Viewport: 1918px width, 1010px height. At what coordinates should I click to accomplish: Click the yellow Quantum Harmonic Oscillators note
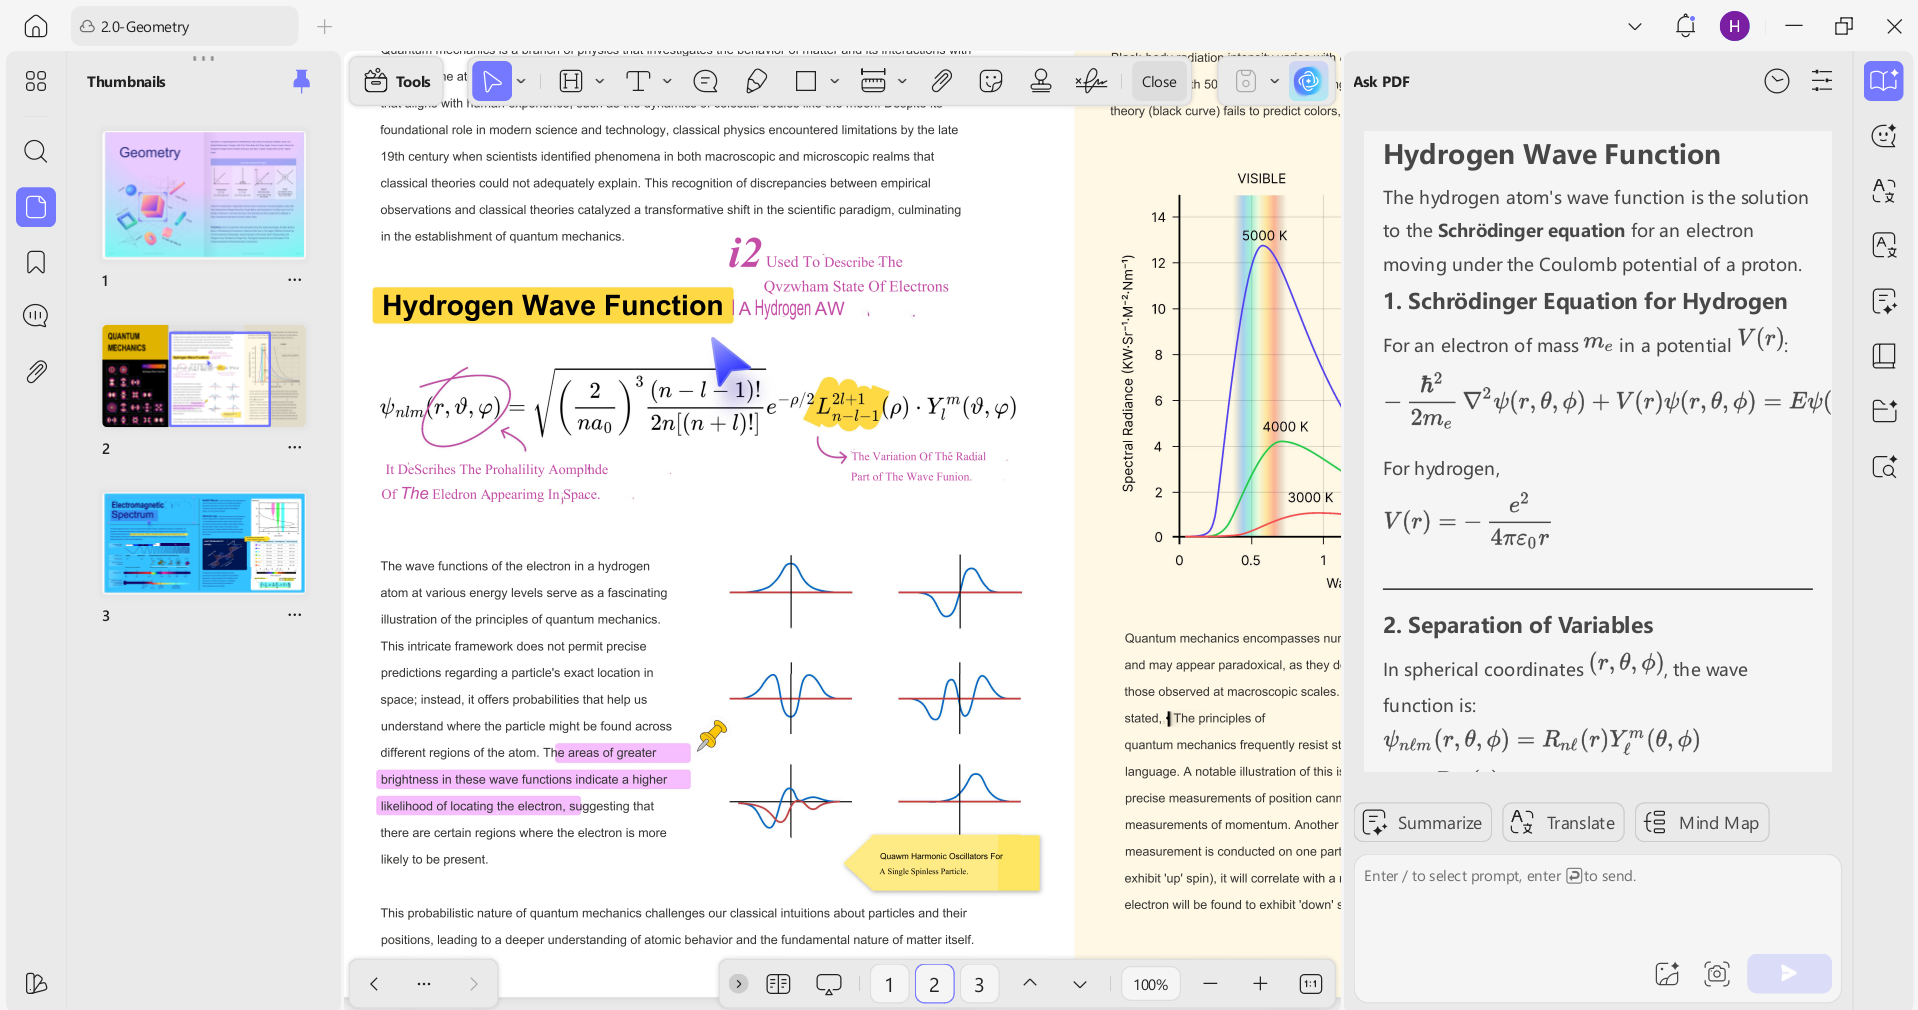(x=943, y=863)
